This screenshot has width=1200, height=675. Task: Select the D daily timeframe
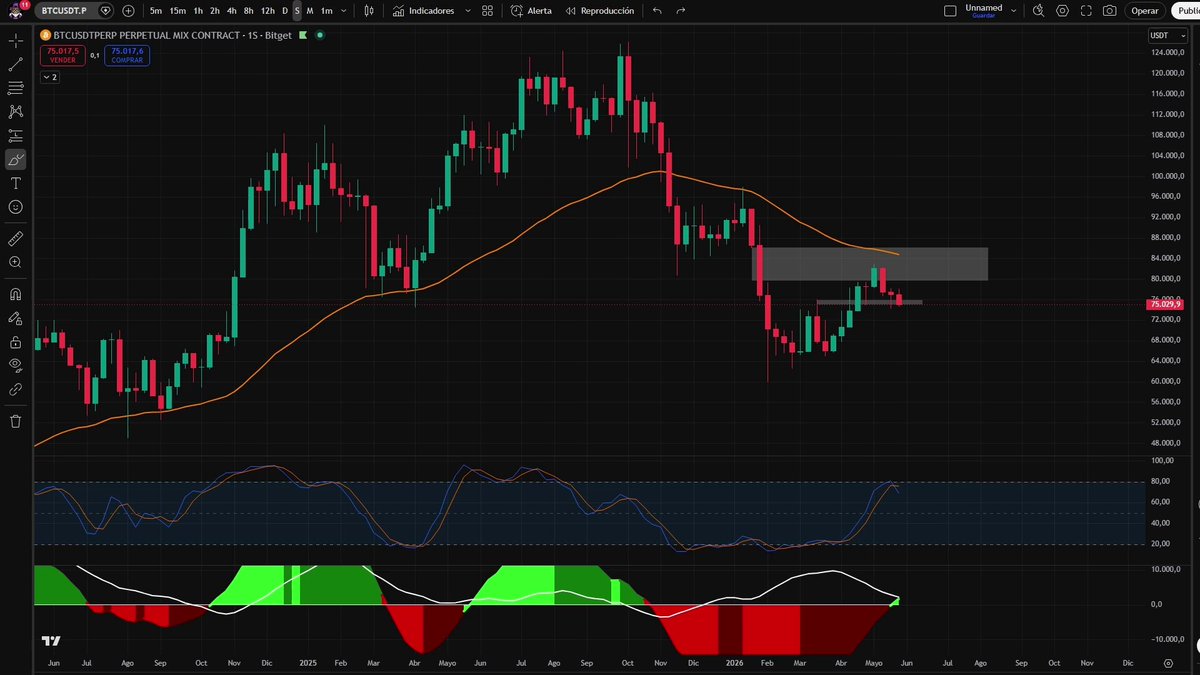[x=285, y=11]
